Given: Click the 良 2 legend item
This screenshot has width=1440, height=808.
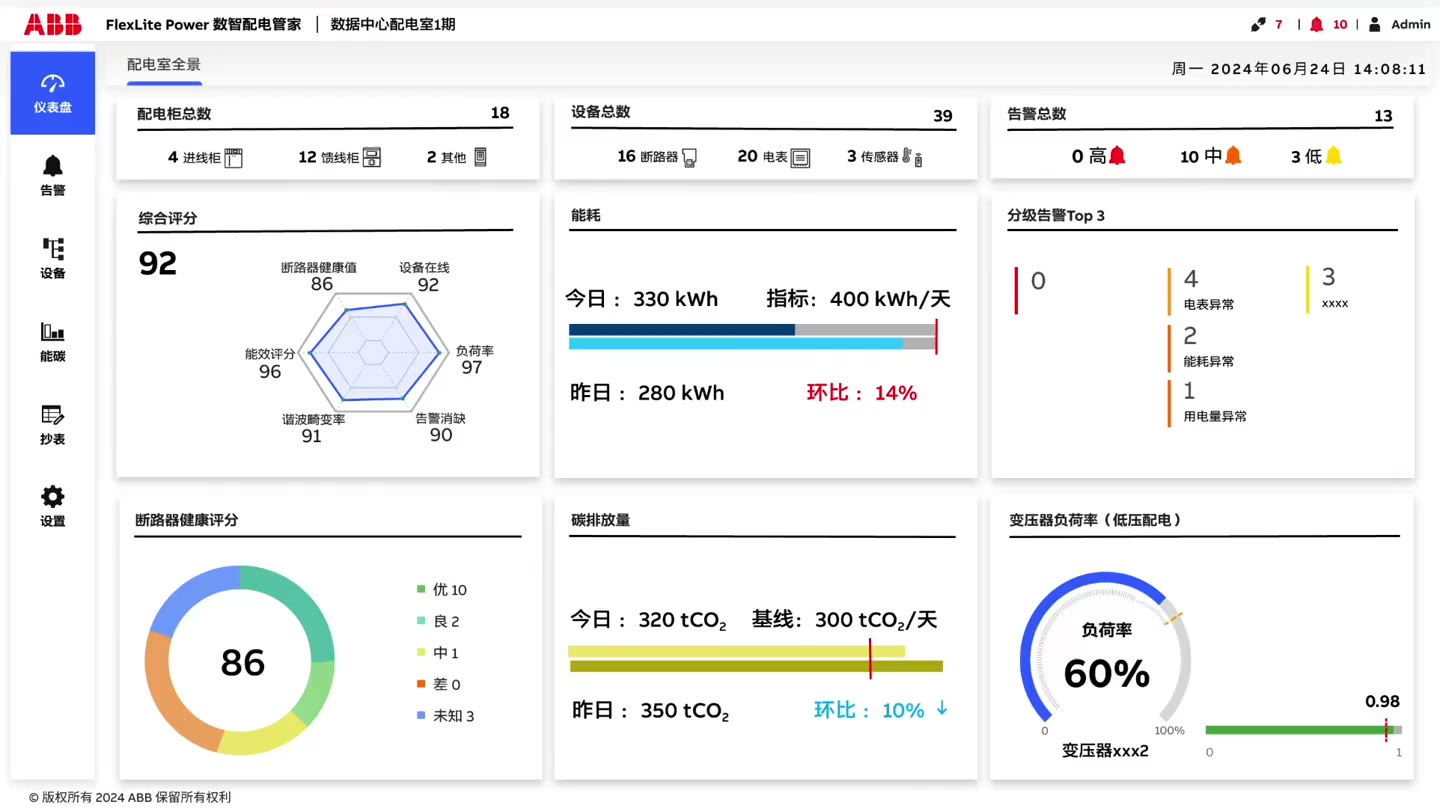Looking at the screenshot, I should [438, 621].
